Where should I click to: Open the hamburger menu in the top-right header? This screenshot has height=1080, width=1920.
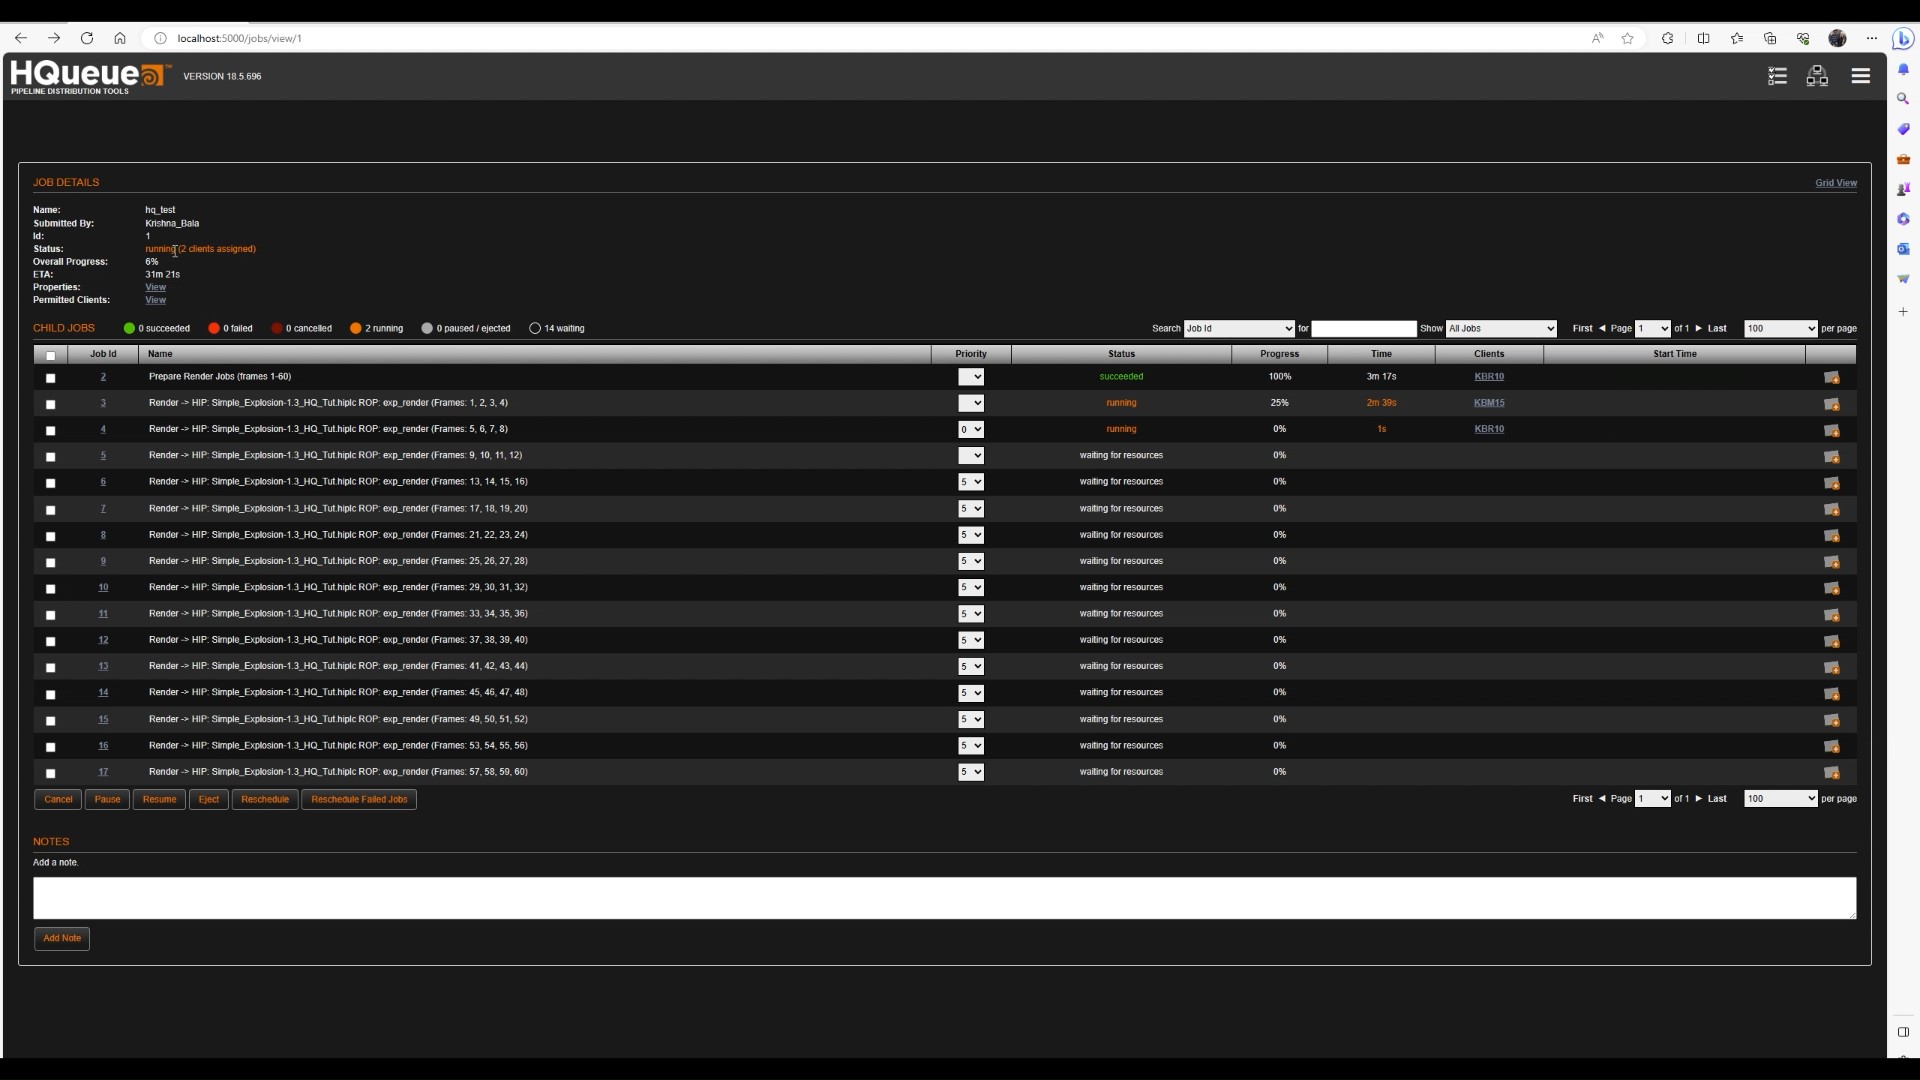[1861, 76]
